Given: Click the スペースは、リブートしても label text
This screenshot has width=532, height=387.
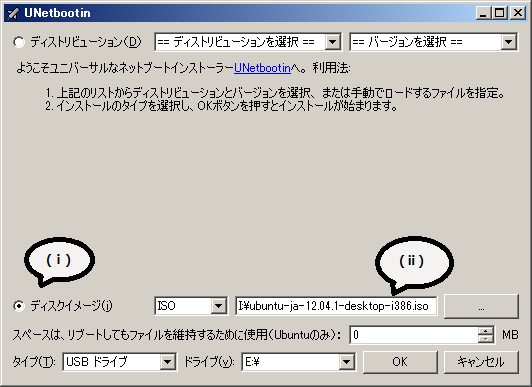Looking at the screenshot, I should (176, 335).
